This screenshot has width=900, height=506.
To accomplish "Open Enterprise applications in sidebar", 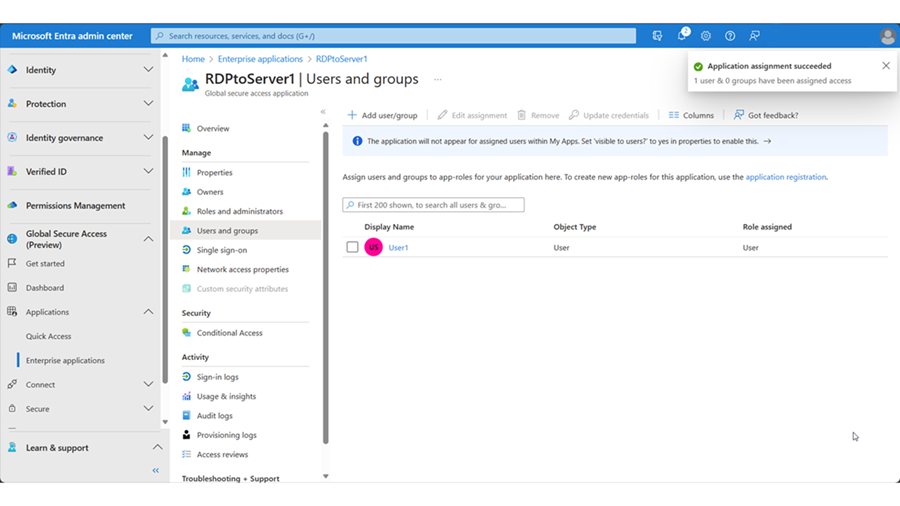I will coord(65,360).
